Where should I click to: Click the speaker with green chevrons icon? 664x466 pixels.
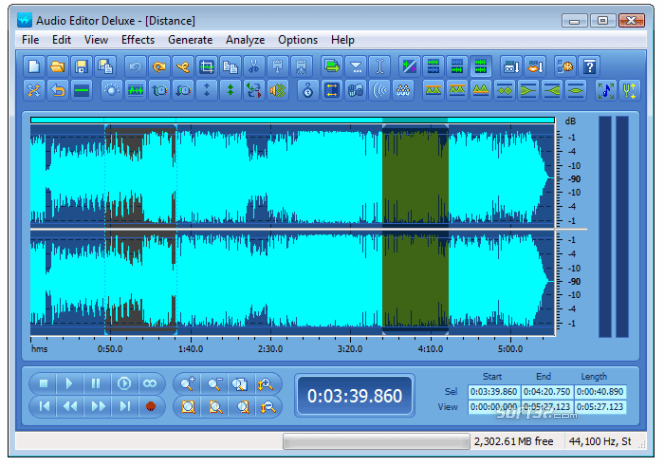(278, 90)
